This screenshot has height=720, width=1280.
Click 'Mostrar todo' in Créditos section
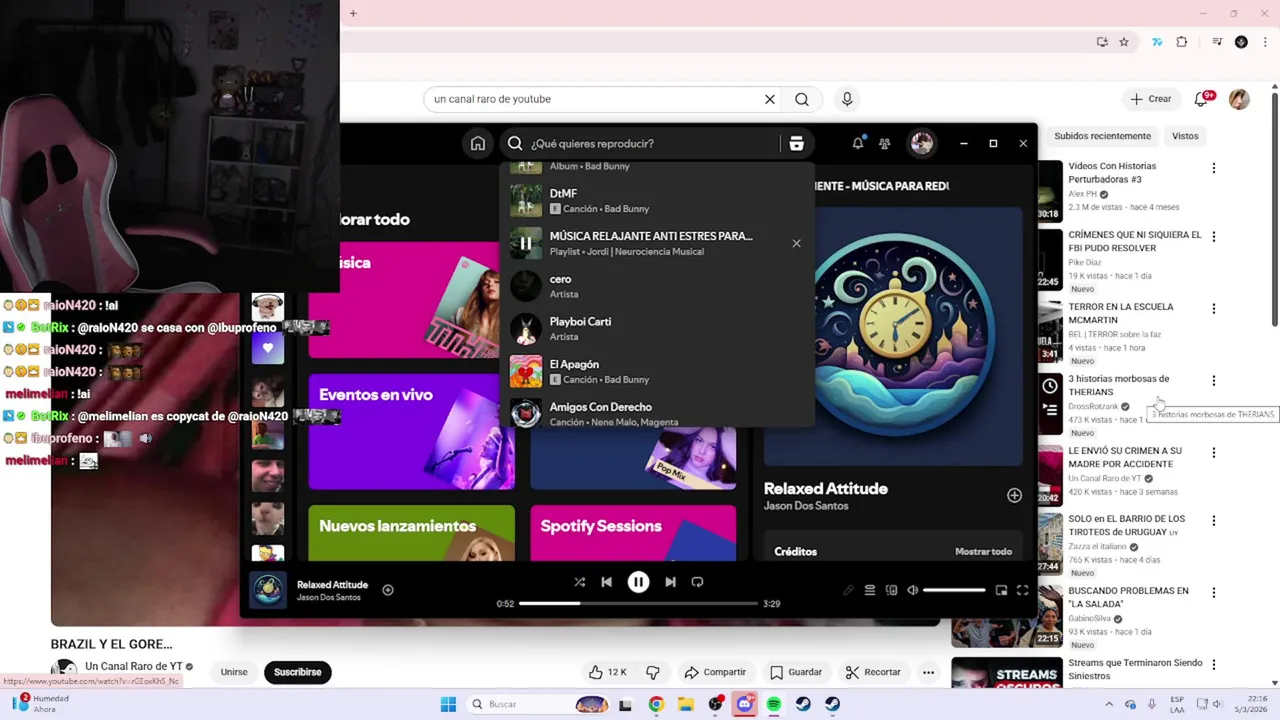click(x=983, y=551)
